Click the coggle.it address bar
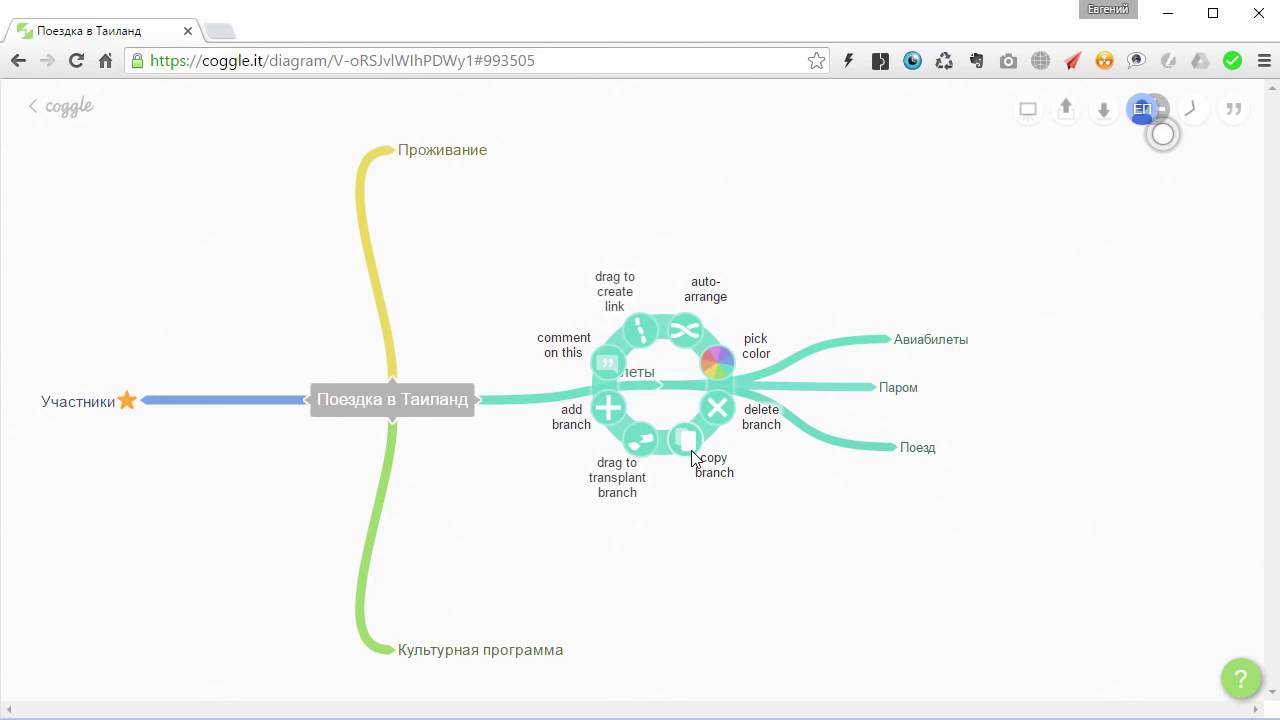This screenshot has height=720, width=1280. [475, 61]
